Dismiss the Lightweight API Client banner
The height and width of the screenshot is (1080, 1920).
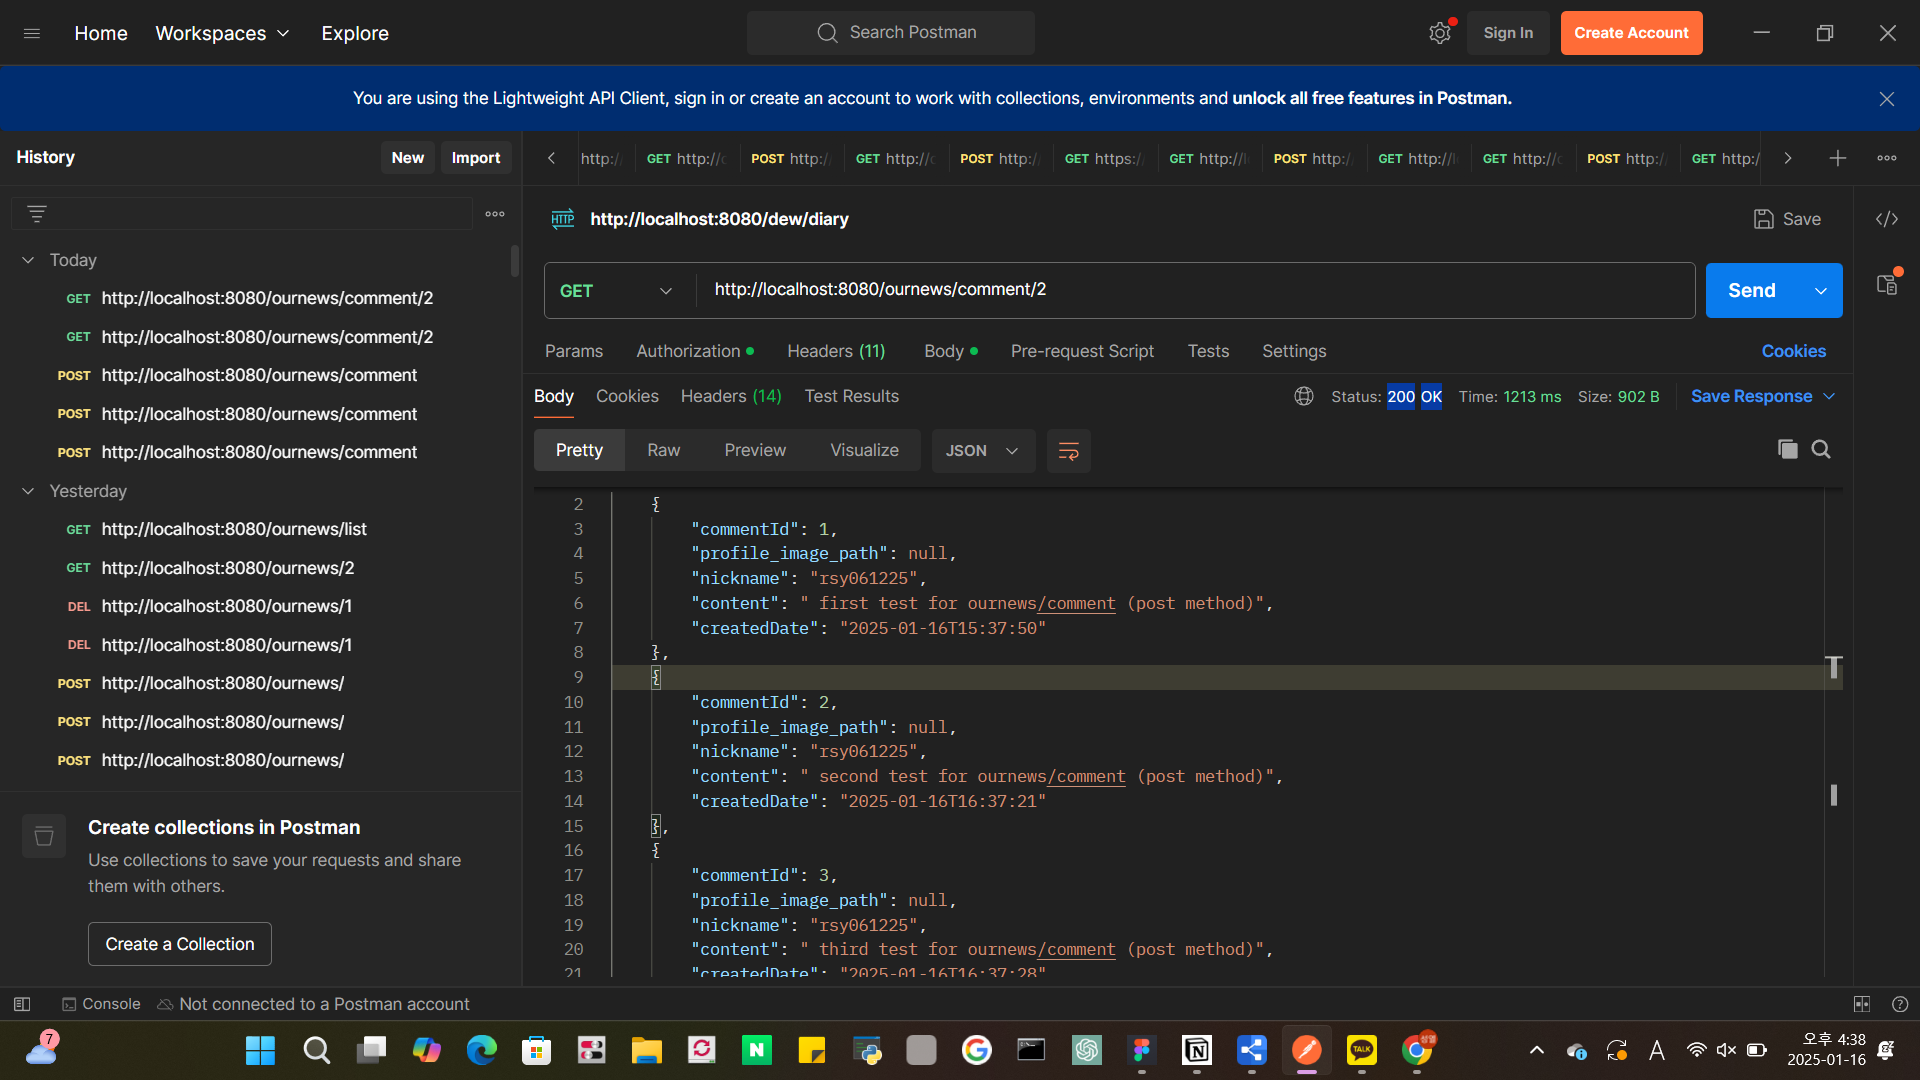[1887, 99]
